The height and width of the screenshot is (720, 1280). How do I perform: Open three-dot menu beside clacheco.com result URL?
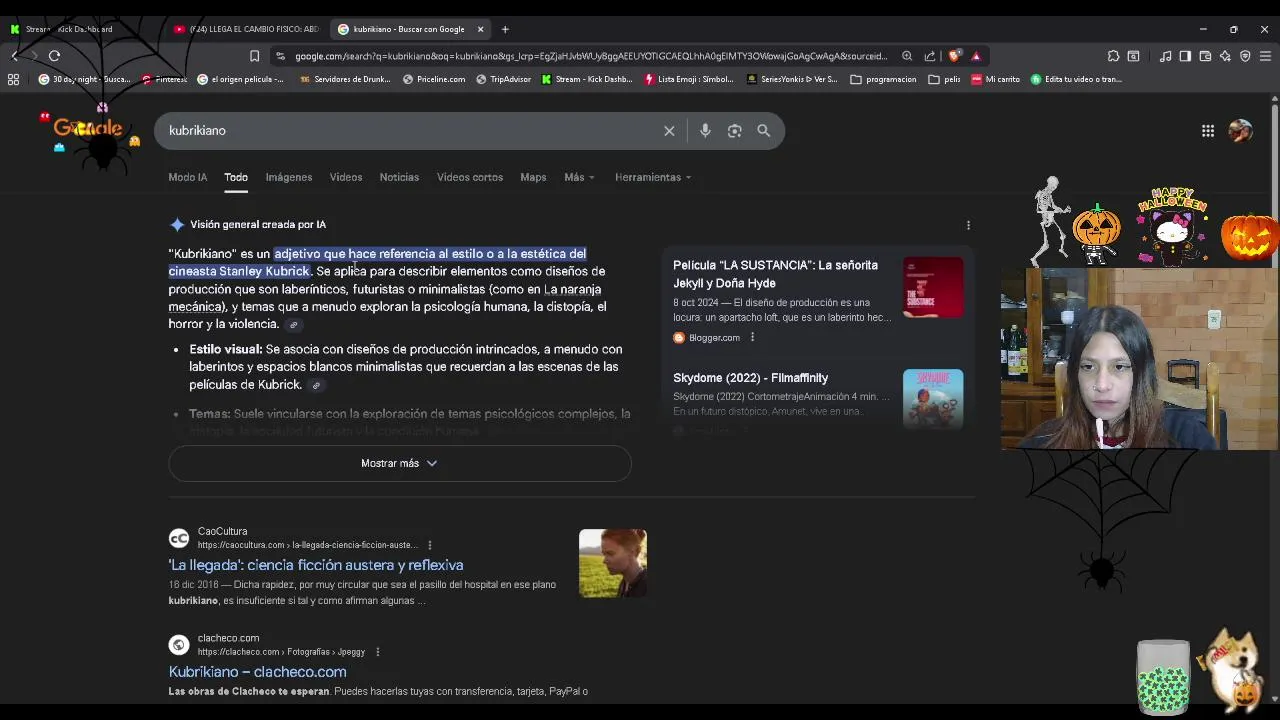(377, 652)
